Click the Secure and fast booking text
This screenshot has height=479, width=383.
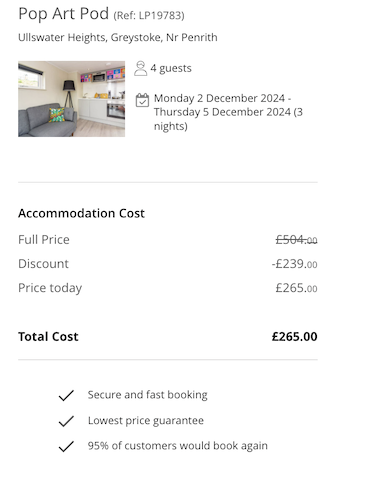[x=147, y=395]
